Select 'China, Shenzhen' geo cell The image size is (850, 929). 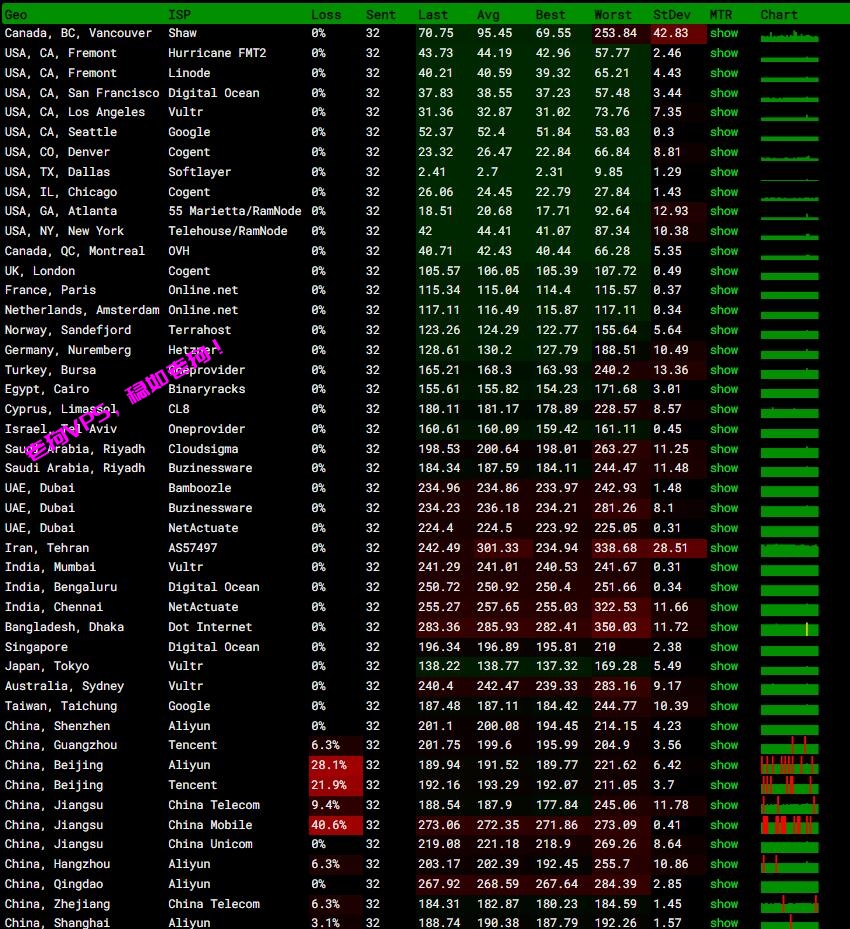tap(57, 726)
